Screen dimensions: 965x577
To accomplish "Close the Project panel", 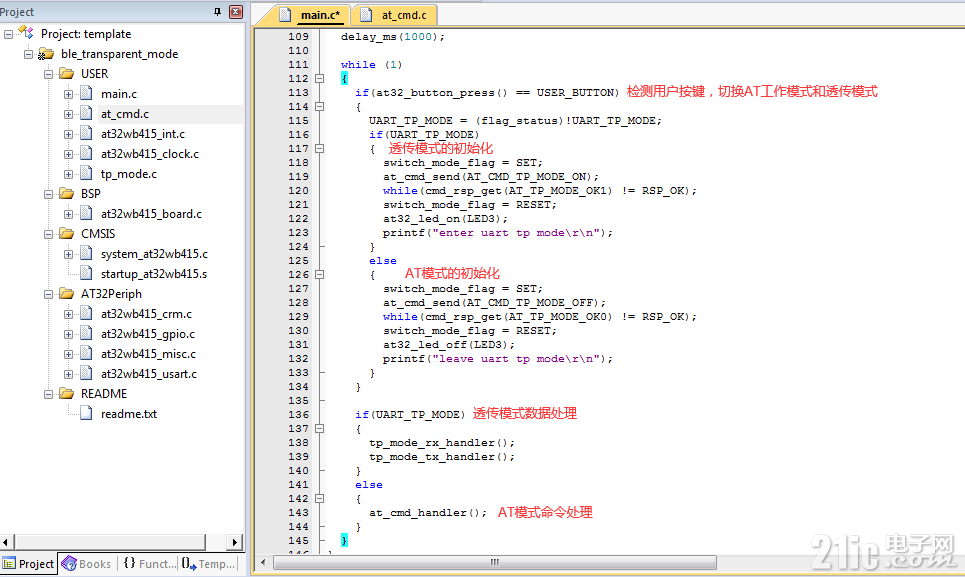I will (x=236, y=12).
